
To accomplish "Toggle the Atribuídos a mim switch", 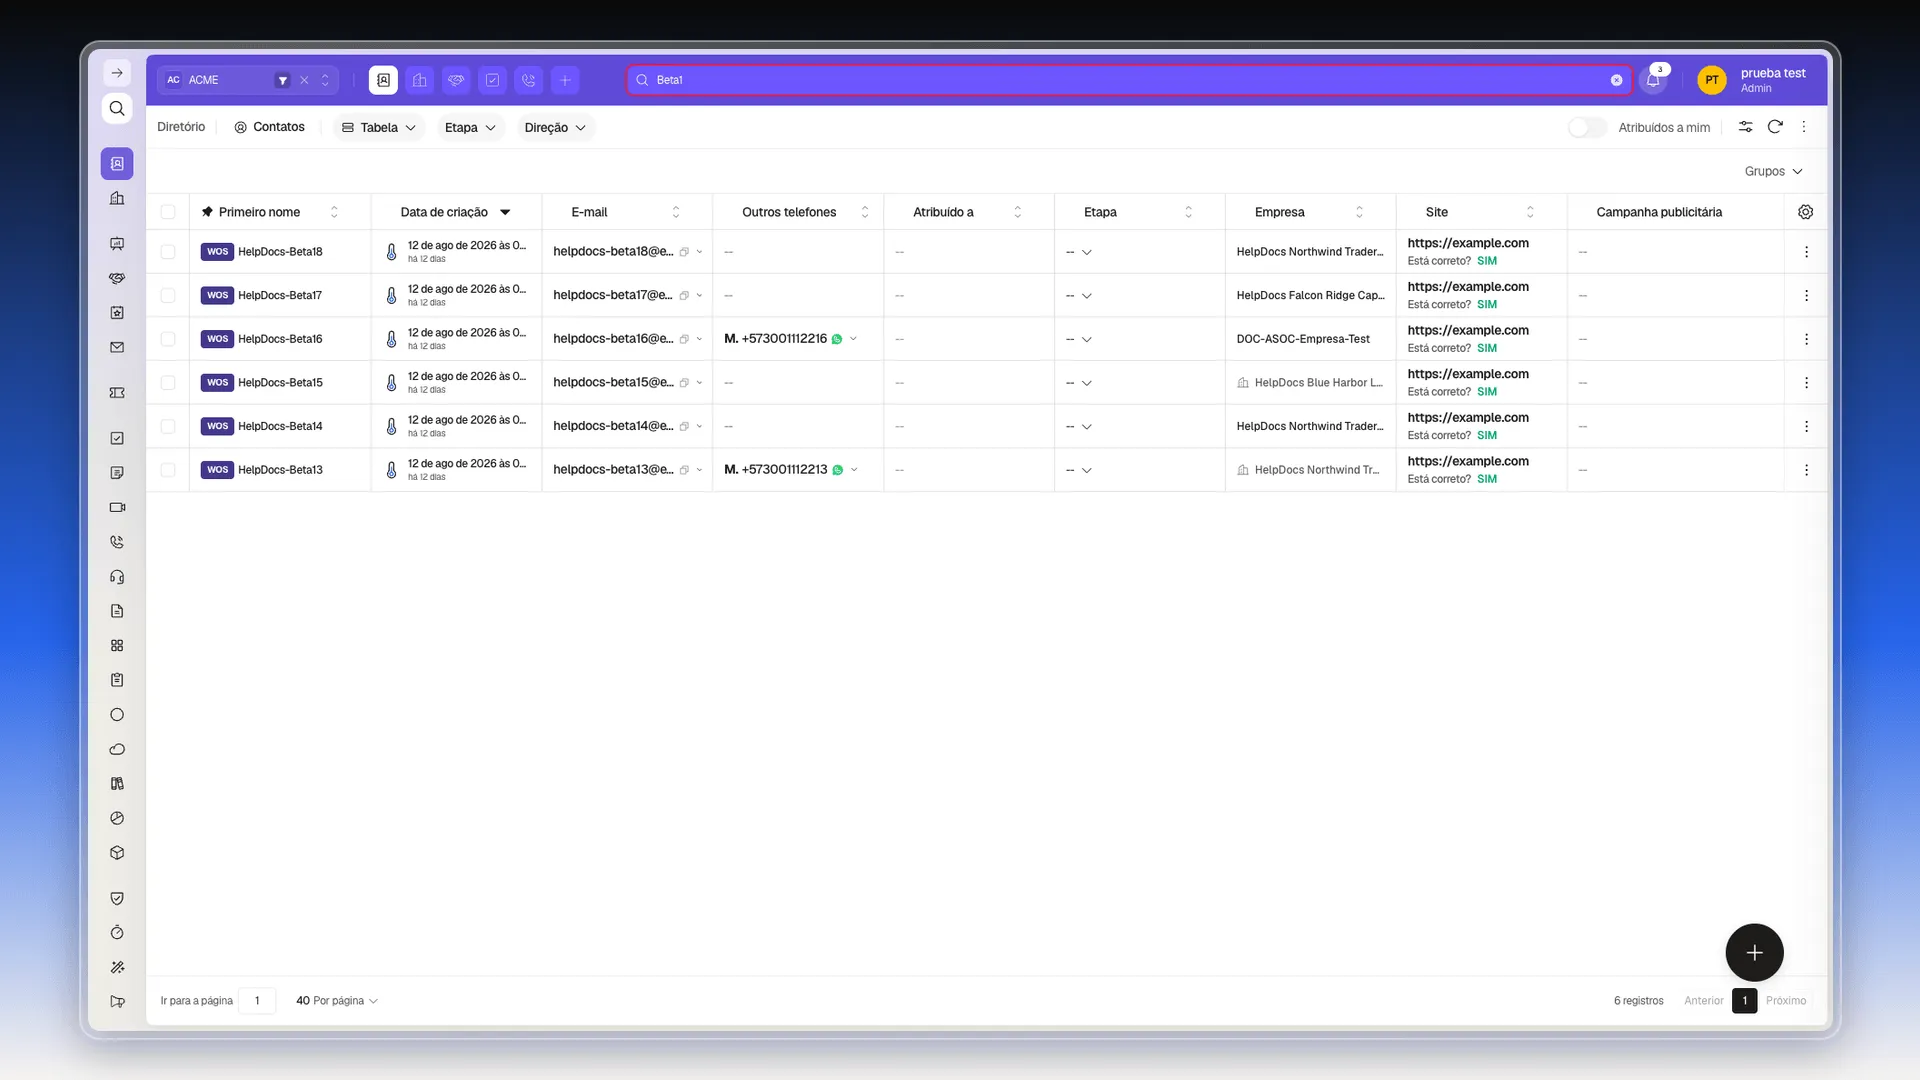I will click(x=1587, y=127).
